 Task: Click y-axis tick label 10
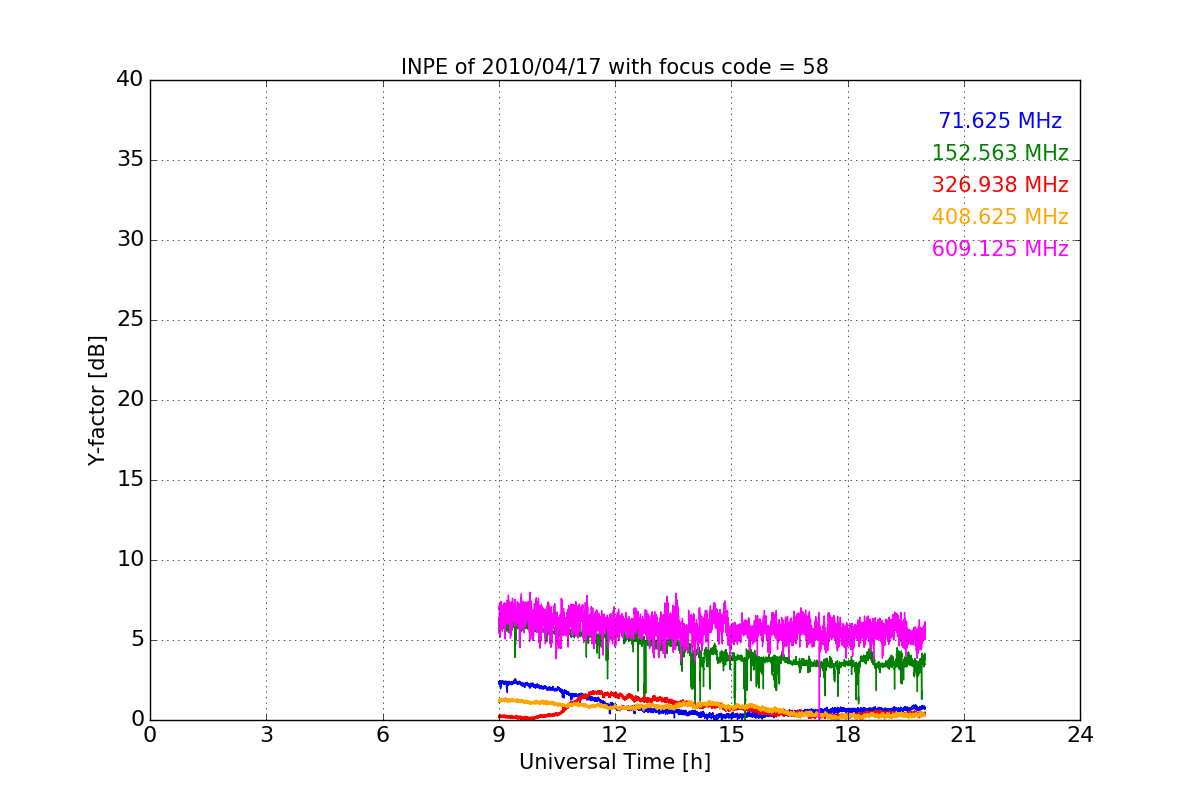(130, 560)
